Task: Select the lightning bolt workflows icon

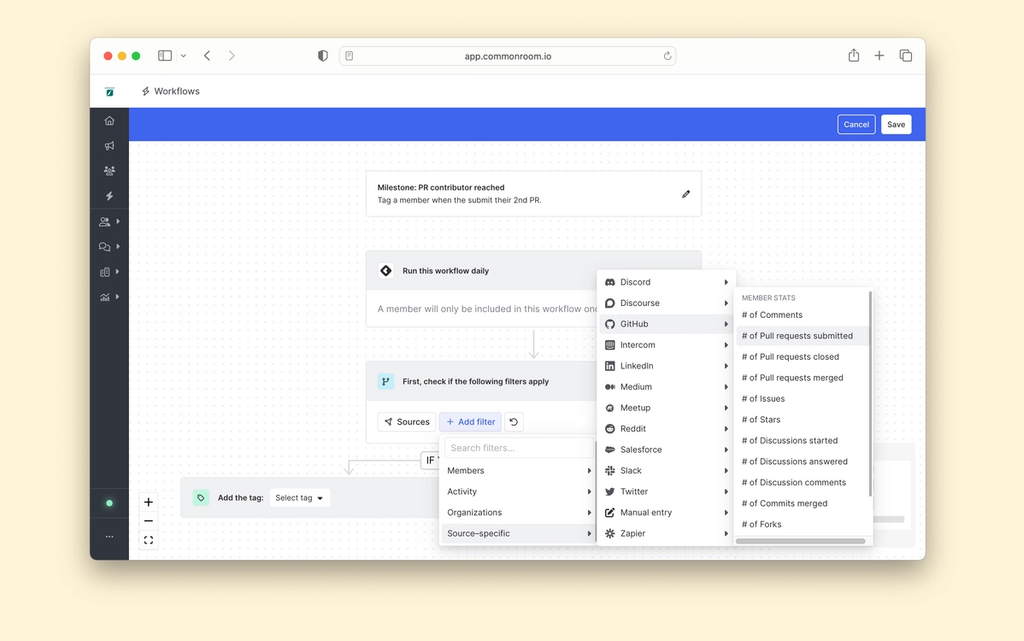Action: tap(108, 196)
